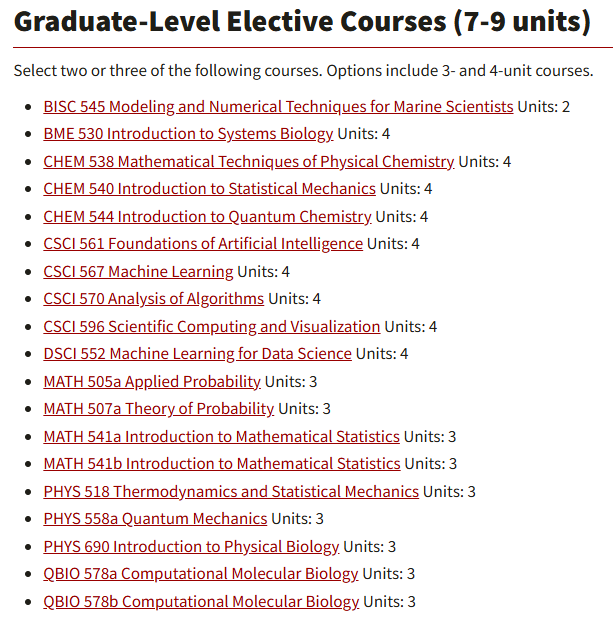Open BISC 545 Modeling and Numerical Techniques link
Image resolution: width=613 pixels, height=621 pixels.
pyautogui.click(x=278, y=106)
